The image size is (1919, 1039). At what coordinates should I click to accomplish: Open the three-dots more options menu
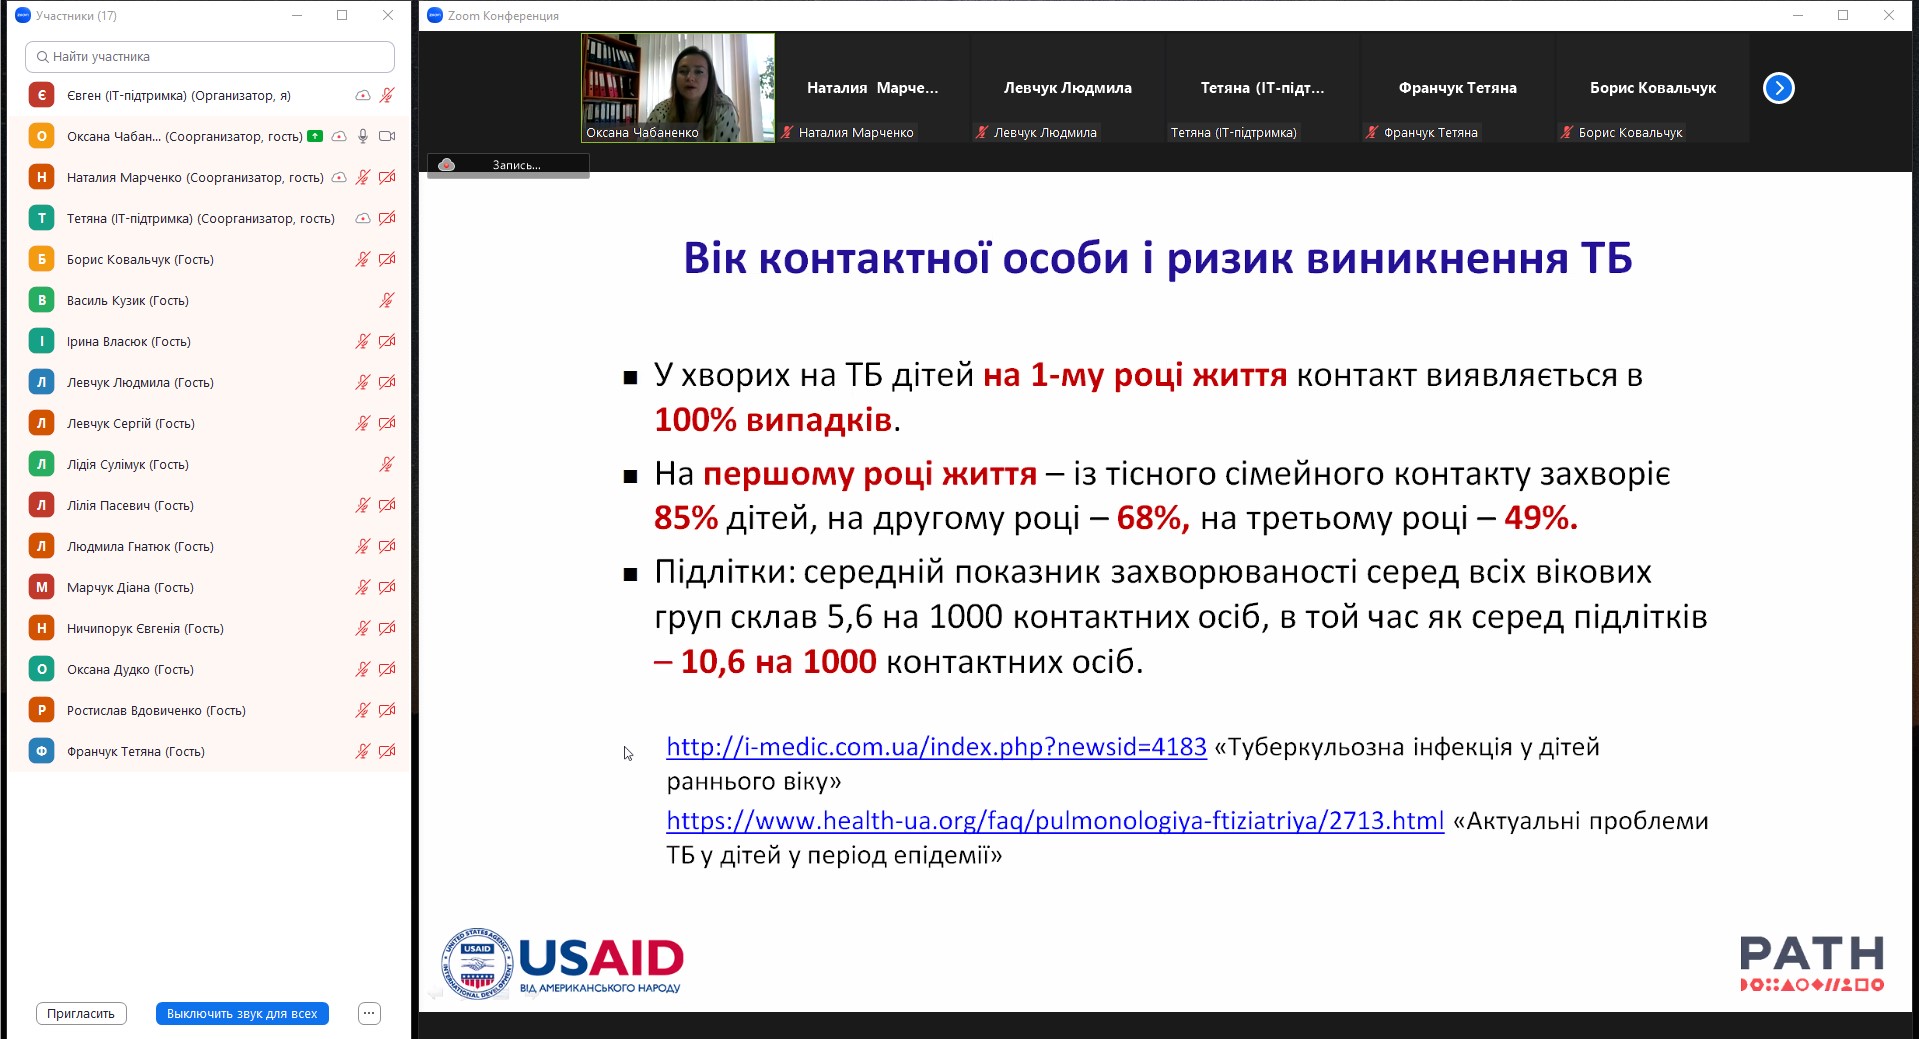369,1013
